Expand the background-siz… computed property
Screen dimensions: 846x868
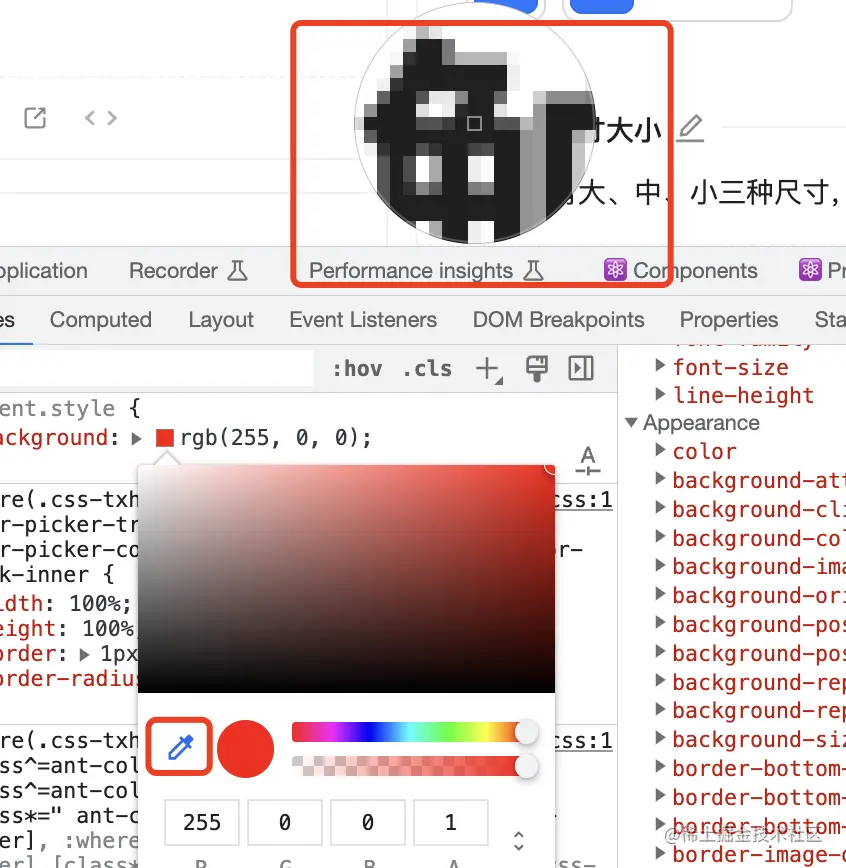point(660,737)
